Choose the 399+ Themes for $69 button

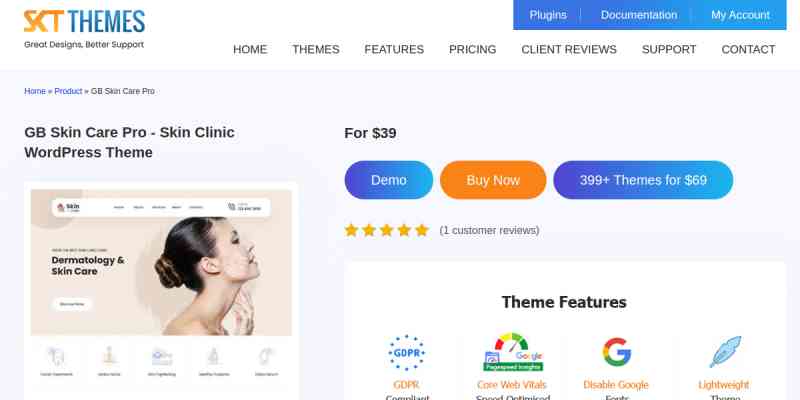point(643,180)
